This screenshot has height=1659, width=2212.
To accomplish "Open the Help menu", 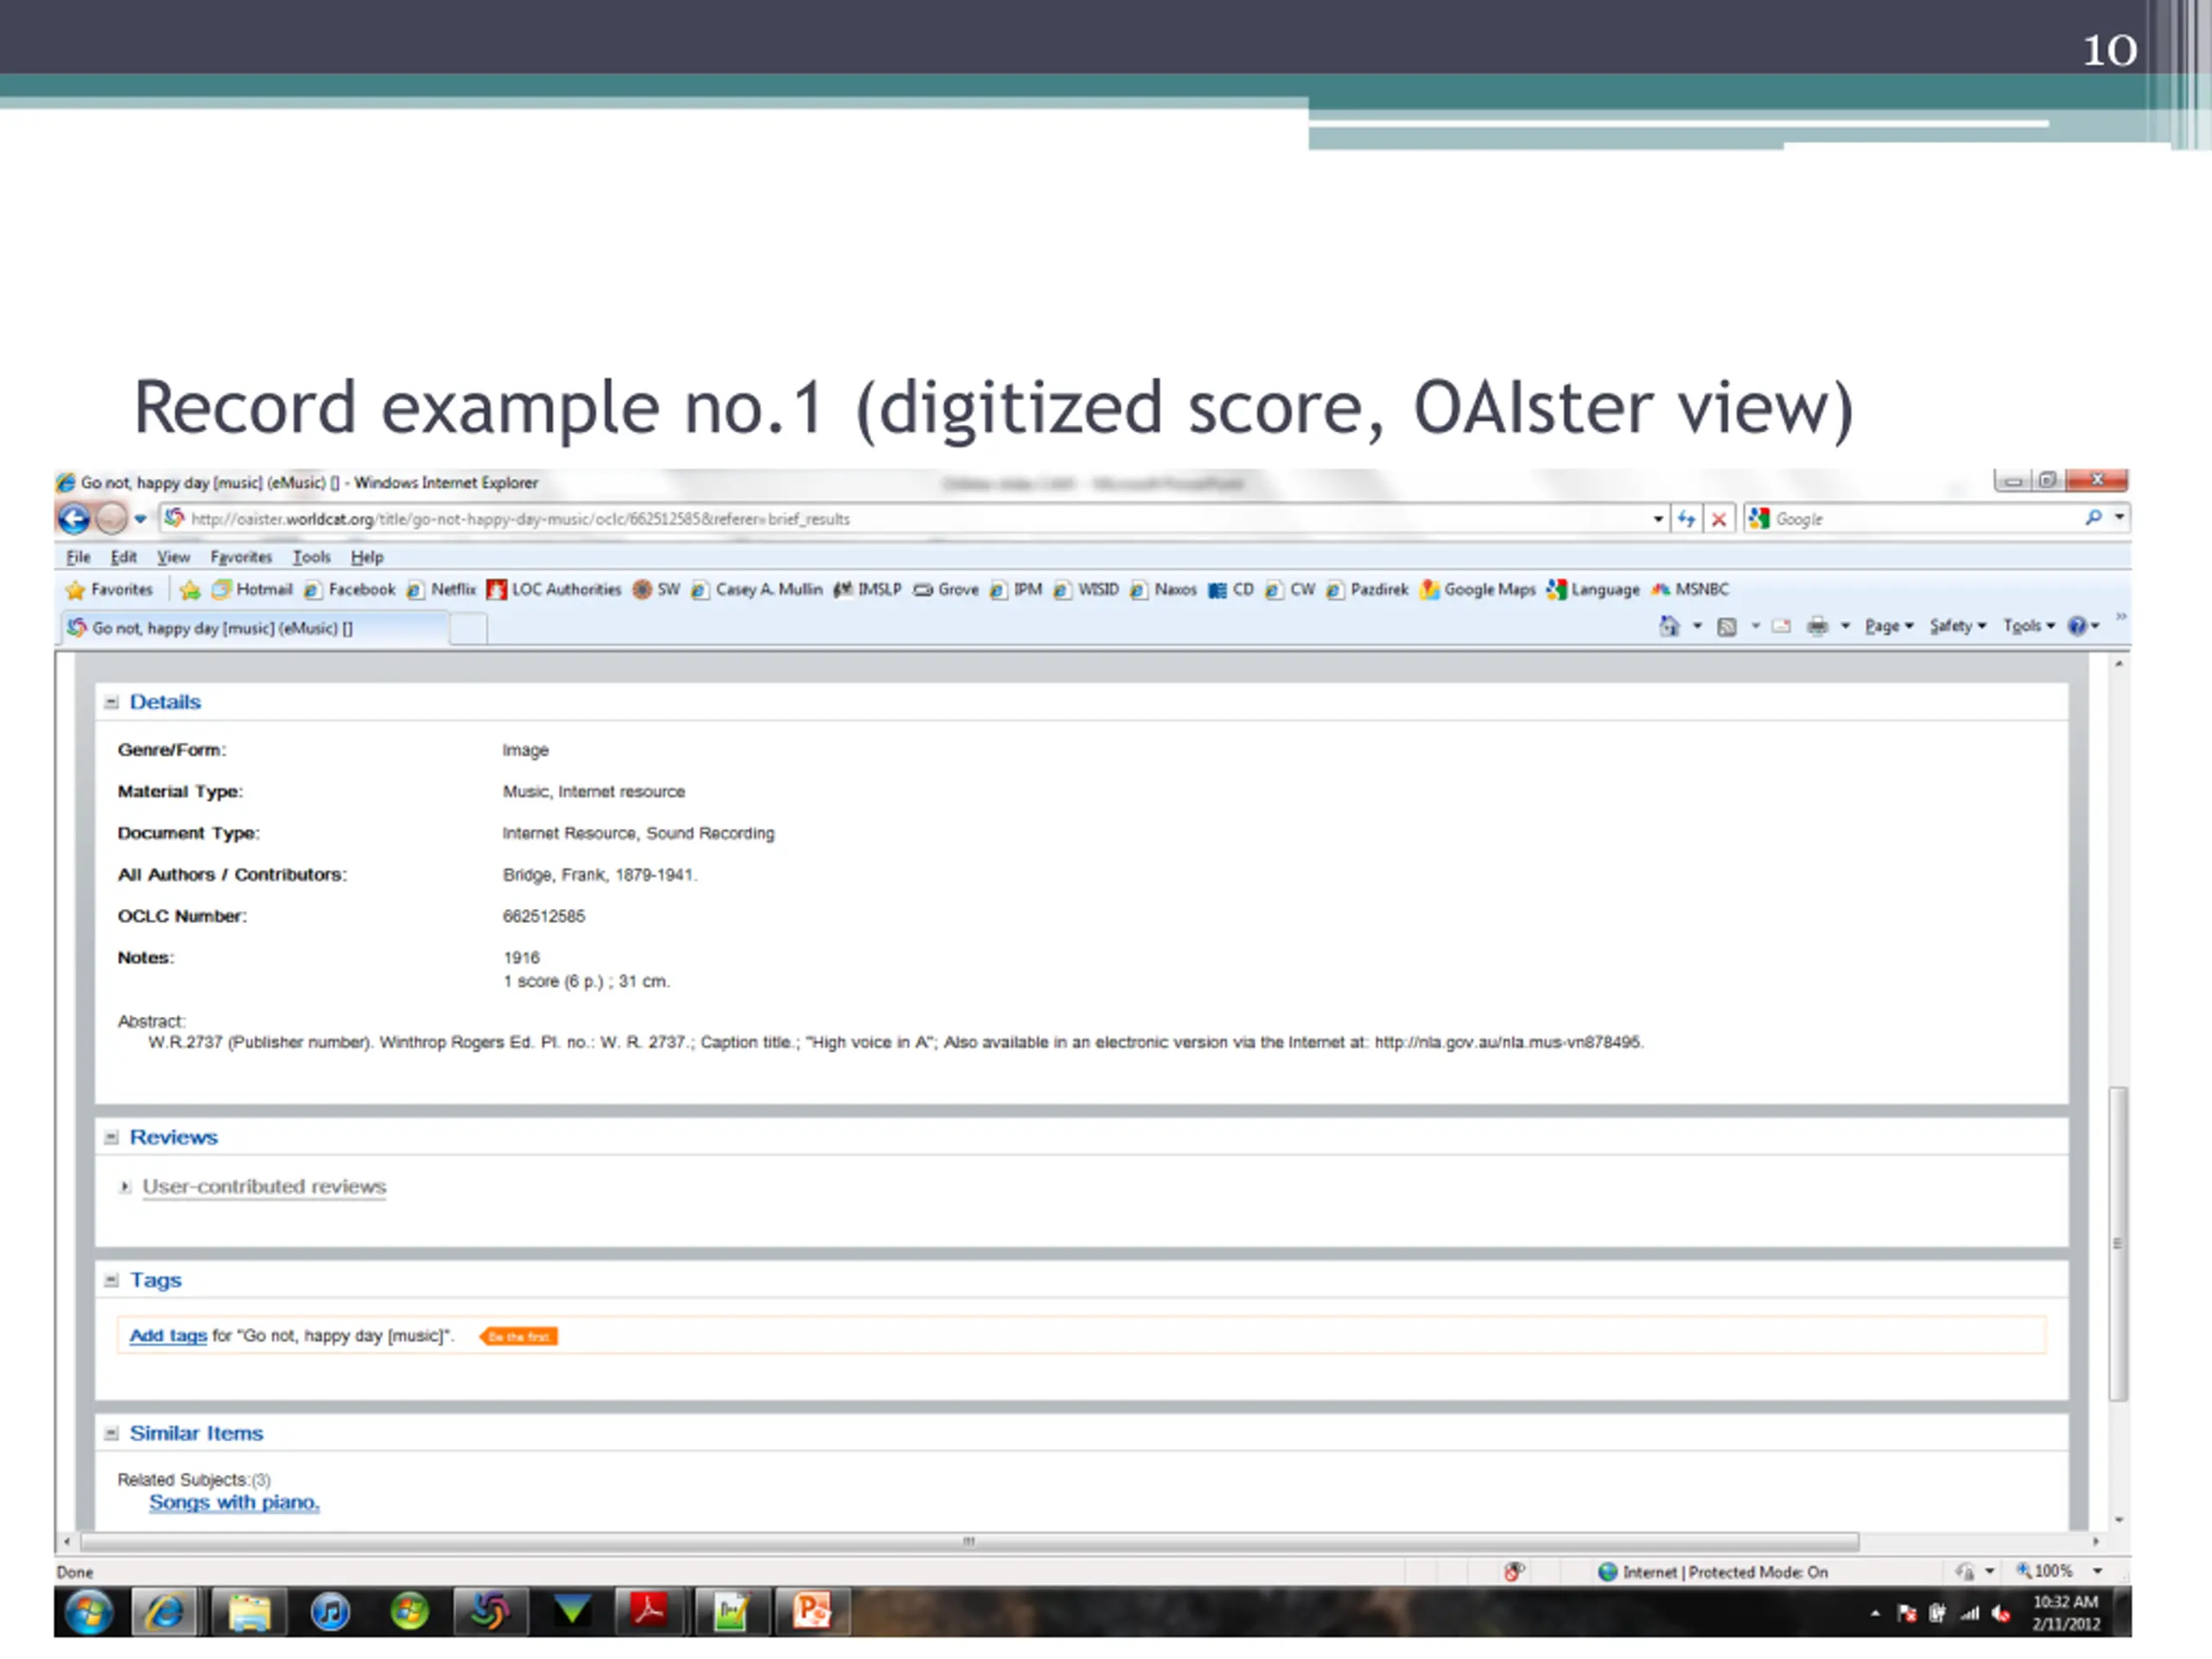I will click(367, 557).
